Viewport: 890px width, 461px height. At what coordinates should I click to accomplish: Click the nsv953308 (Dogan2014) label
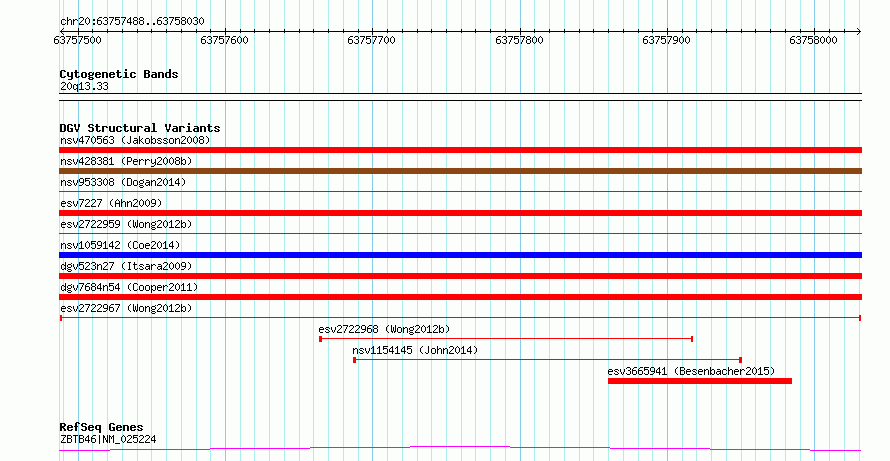point(123,182)
